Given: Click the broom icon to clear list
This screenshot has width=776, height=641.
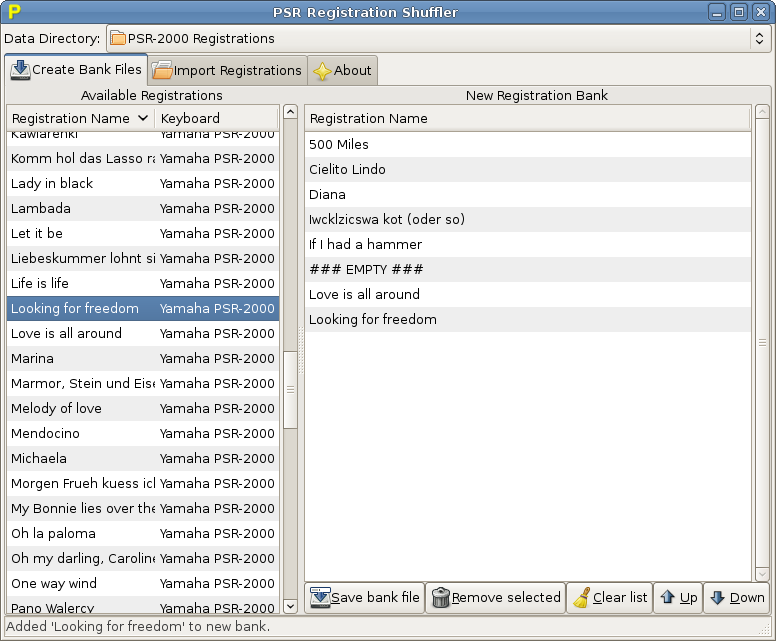Looking at the screenshot, I should pos(581,598).
